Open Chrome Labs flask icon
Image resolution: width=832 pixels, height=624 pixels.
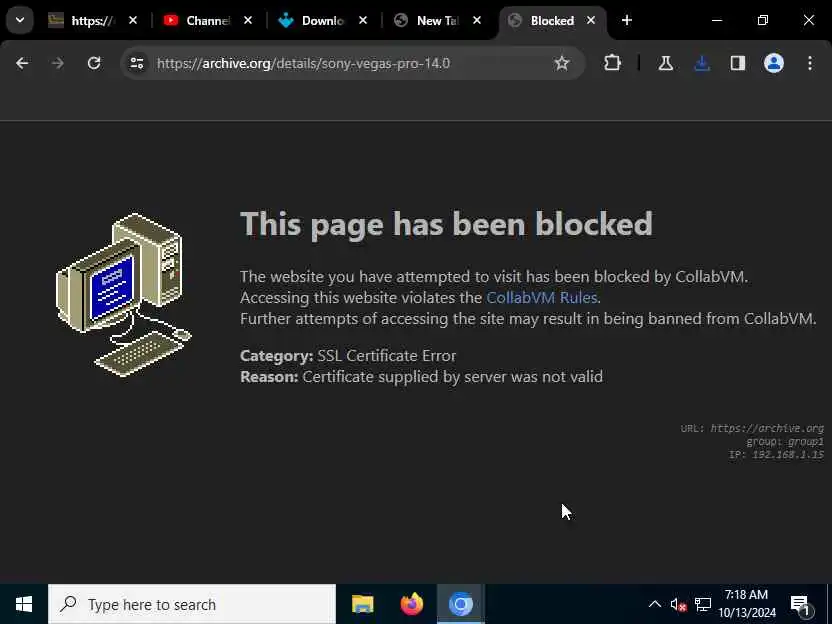(x=666, y=63)
